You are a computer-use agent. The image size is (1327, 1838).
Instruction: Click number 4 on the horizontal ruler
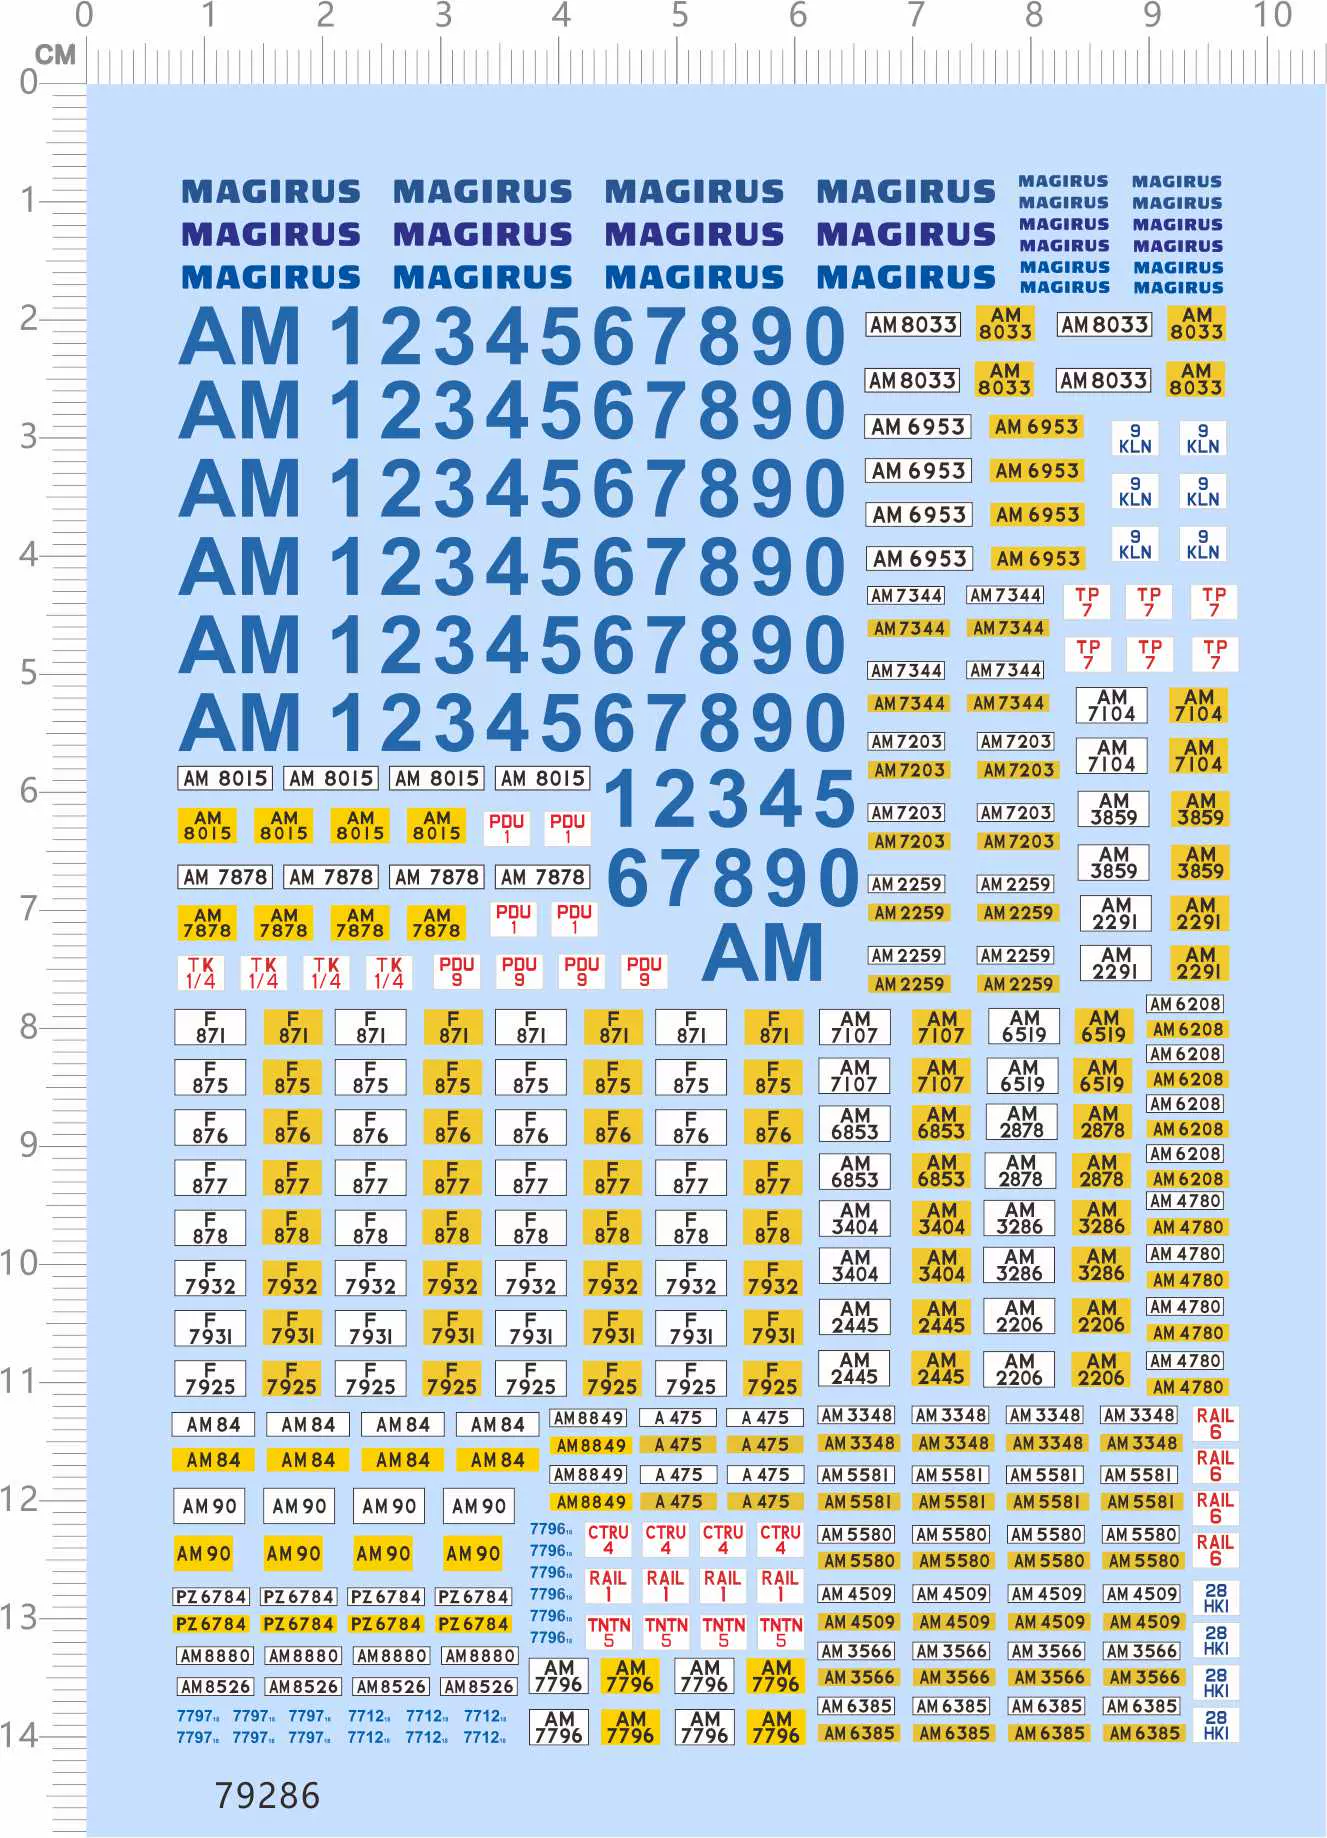pyautogui.click(x=561, y=15)
